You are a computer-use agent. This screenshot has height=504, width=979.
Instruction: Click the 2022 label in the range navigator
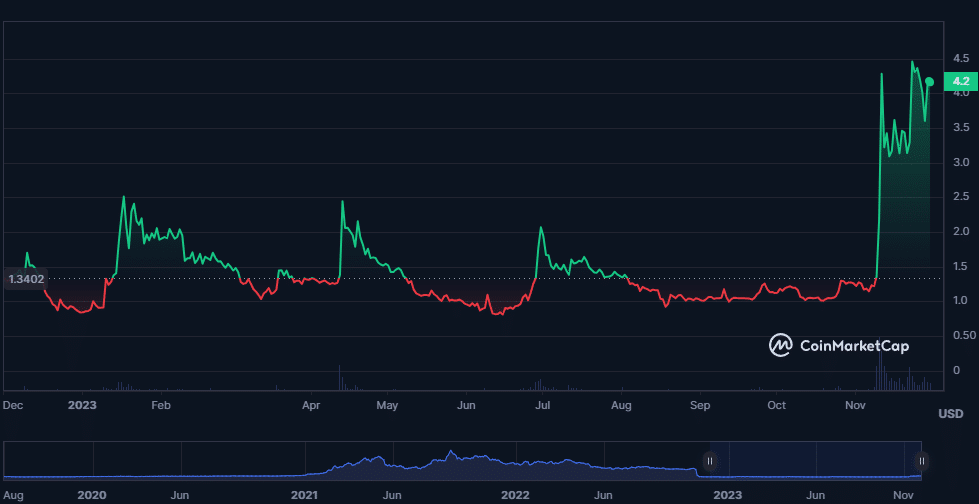[x=515, y=495]
